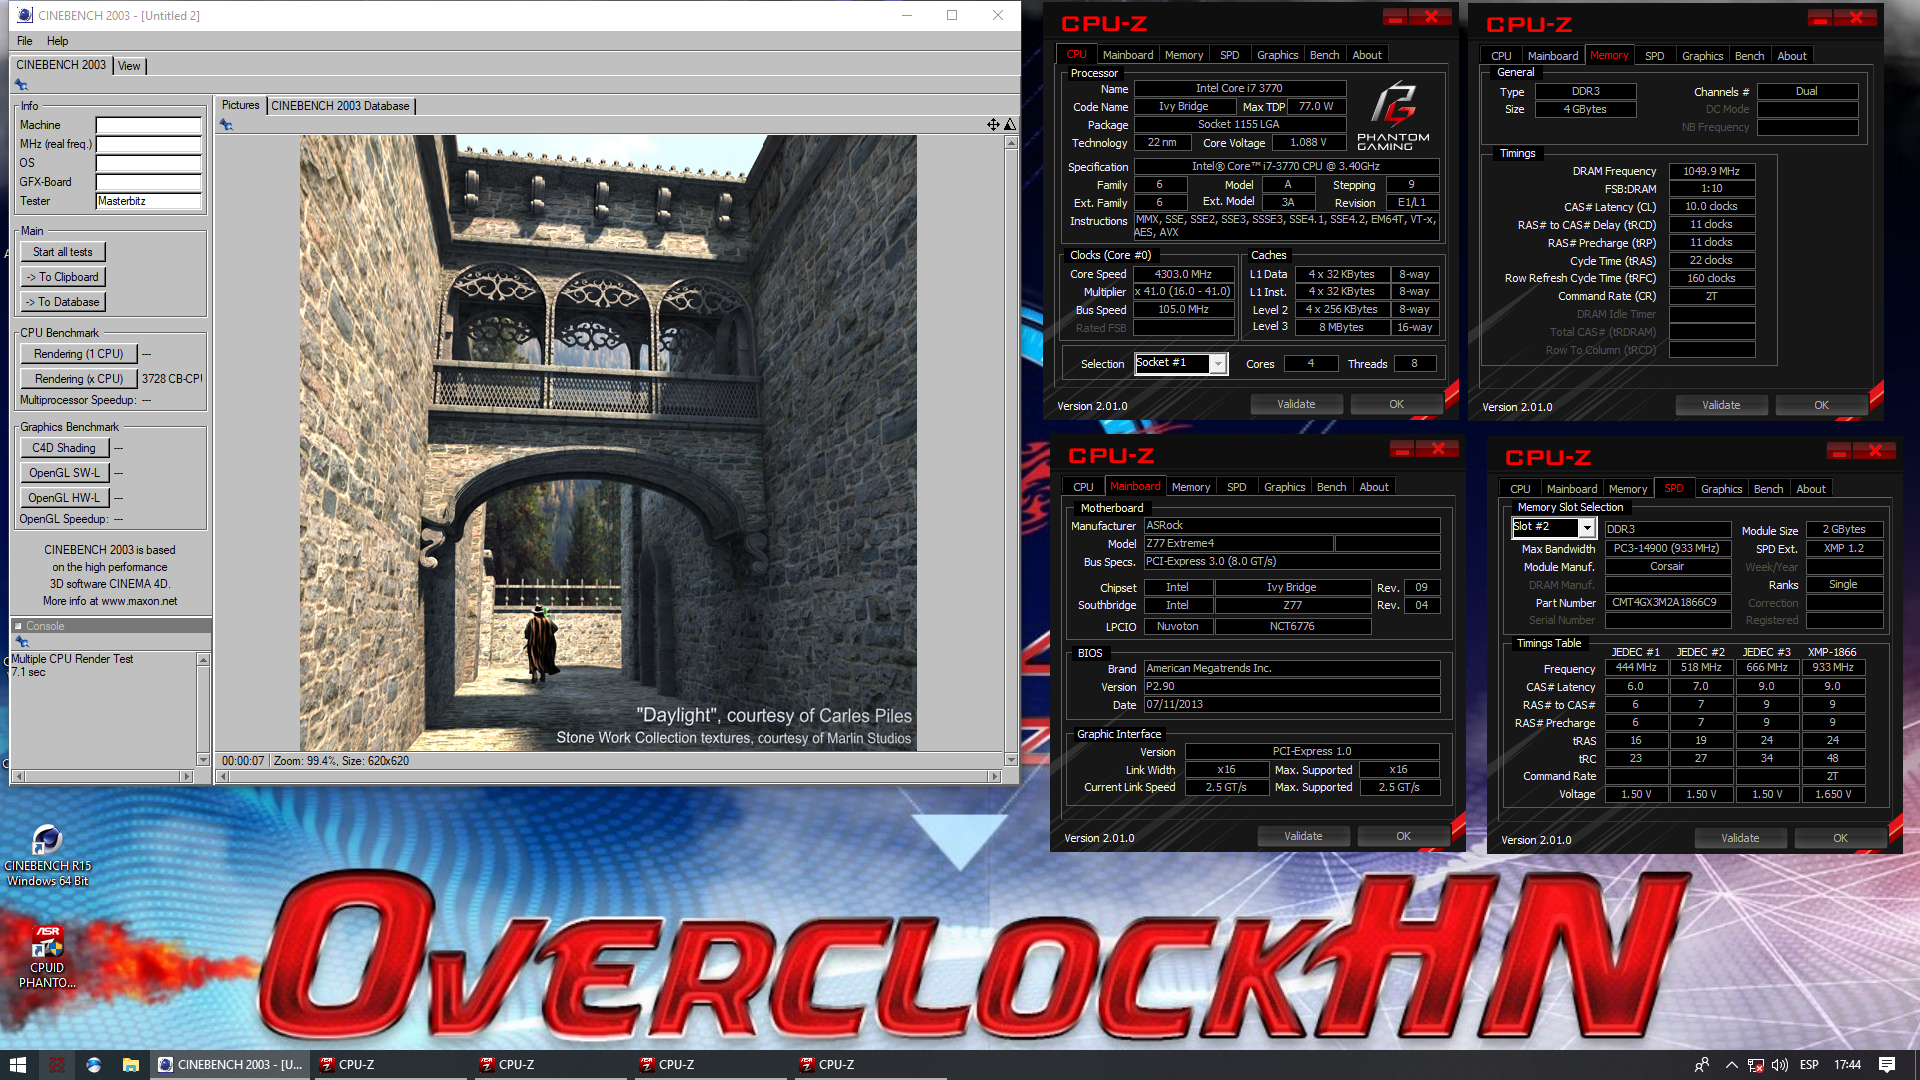The image size is (1920, 1080).
Task: Open the People icon in system tray
Action: click(1701, 1065)
